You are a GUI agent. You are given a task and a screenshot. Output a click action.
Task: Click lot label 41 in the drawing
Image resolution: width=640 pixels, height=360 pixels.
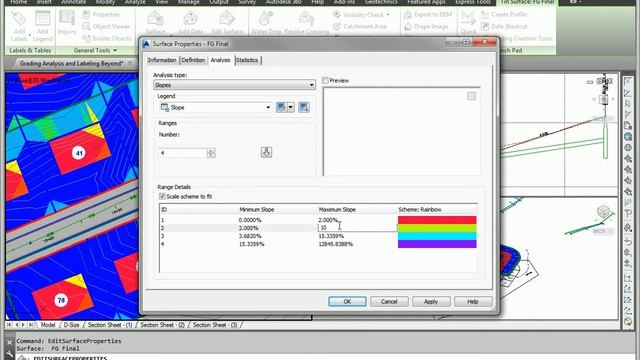(79, 153)
